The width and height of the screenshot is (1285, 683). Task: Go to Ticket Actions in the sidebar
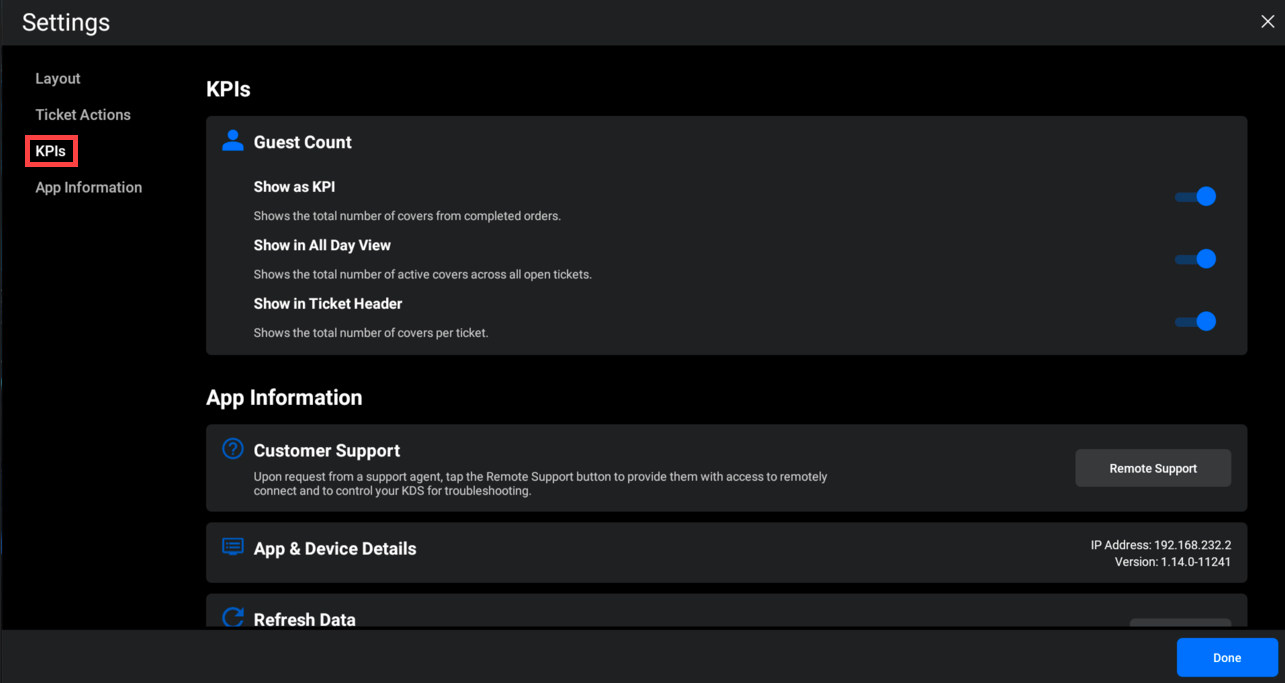pos(83,115)
